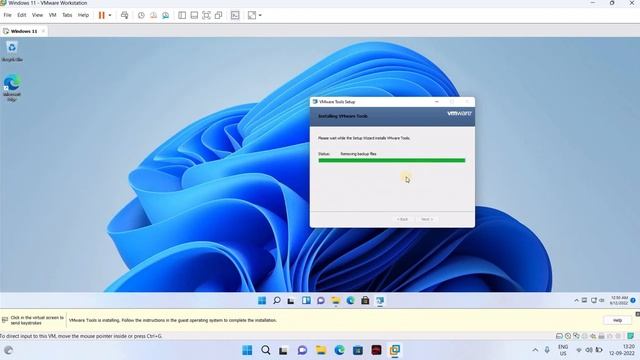
Task: Select the VMware Workstation host taskbar icon
Action: (x=395, y=350)
